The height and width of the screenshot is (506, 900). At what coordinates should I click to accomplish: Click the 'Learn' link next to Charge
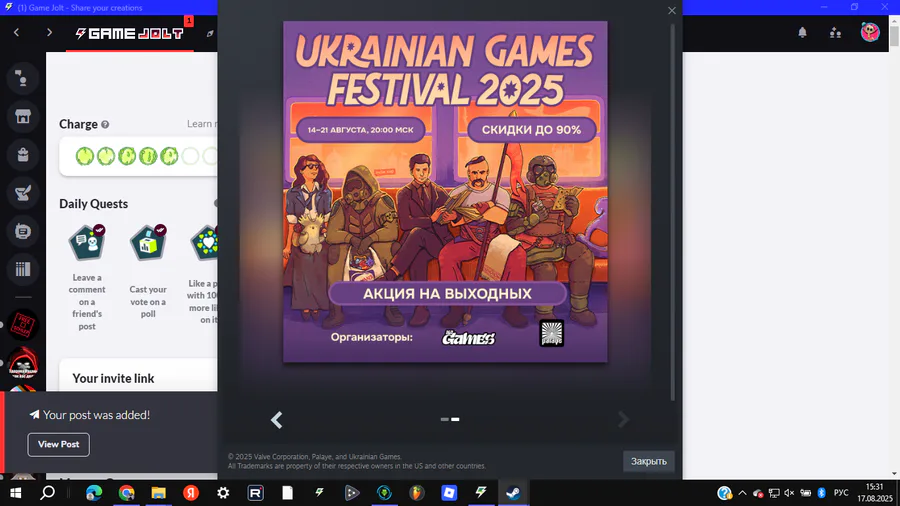pyautogui.click(x=201, y=124)
